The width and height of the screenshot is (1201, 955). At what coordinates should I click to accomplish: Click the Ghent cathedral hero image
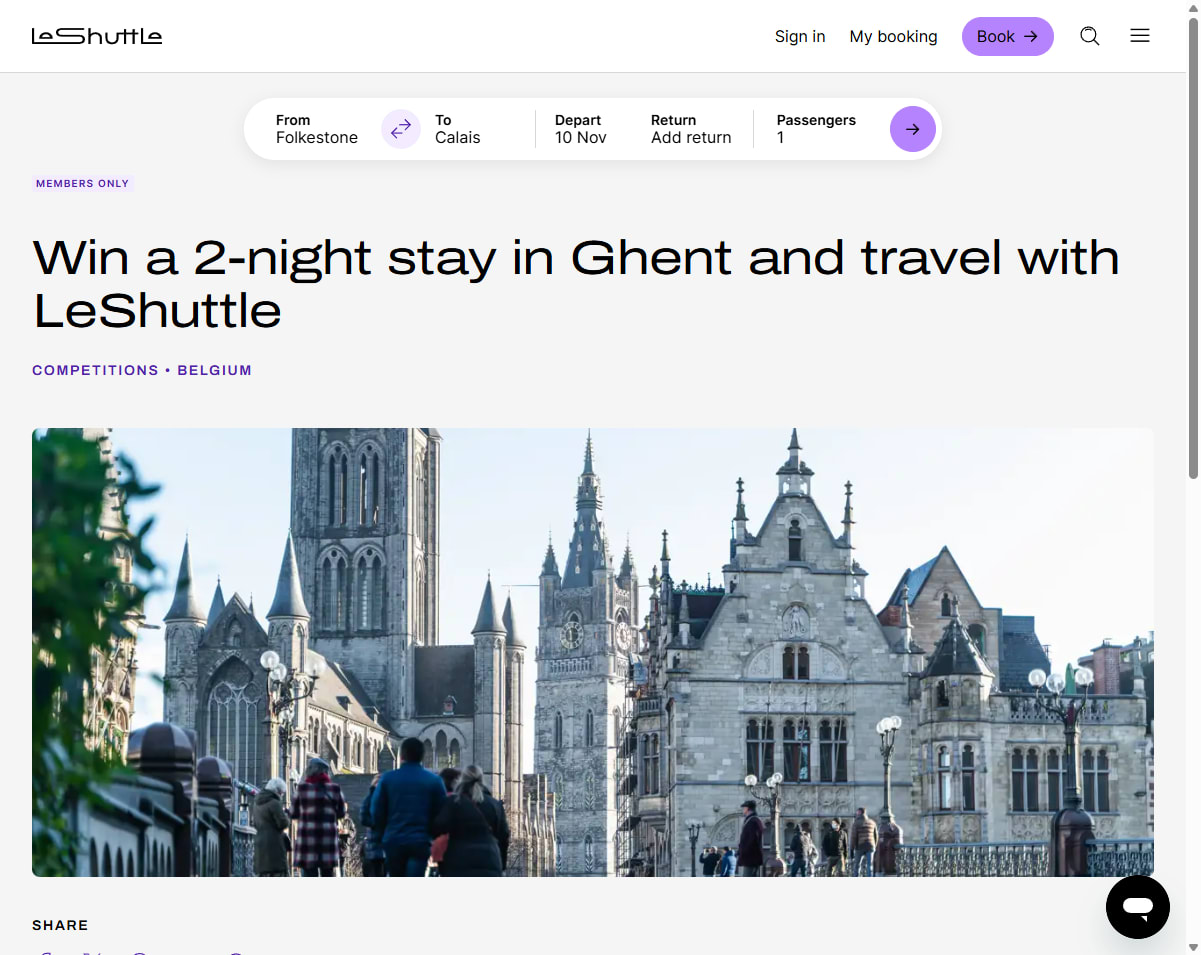(x=593, y=652)
